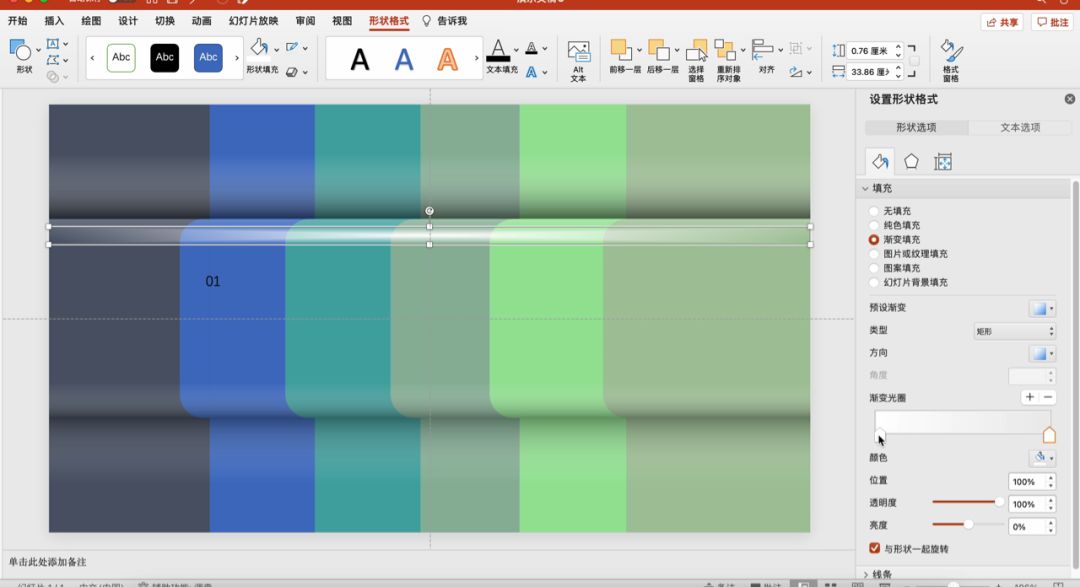Open the 颜色 color picker dropdown

pos(1042,457)
